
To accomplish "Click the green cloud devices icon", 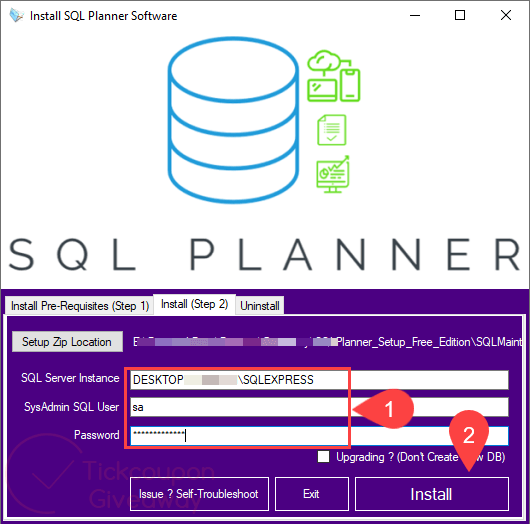I will tap(334, 76).
